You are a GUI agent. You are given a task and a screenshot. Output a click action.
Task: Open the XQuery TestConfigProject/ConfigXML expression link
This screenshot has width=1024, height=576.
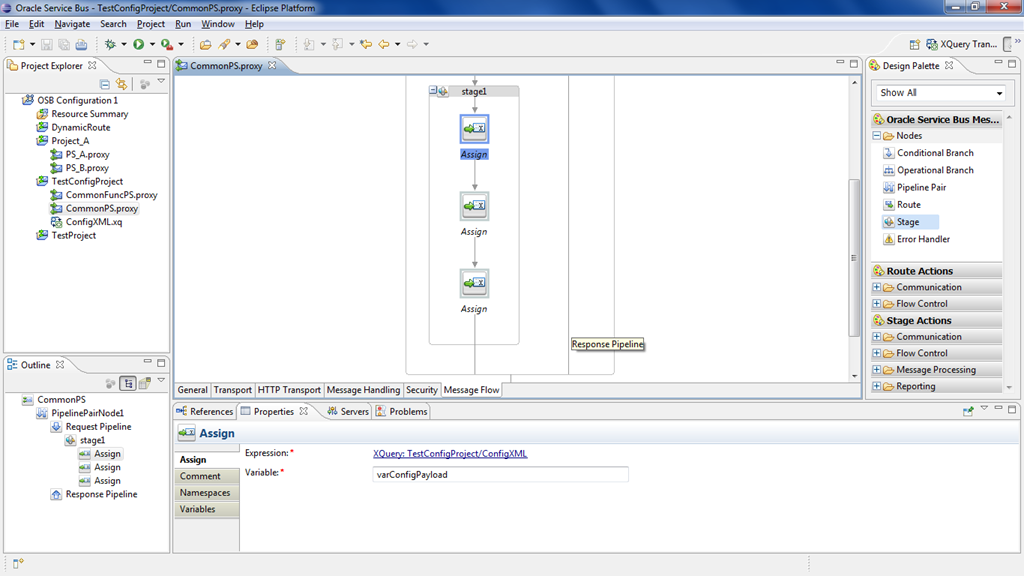click(x=450, y=453)
